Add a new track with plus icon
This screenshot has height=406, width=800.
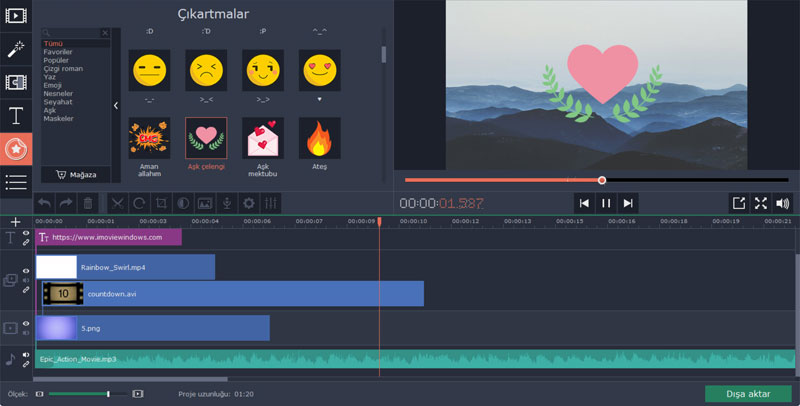[x=15, y=222]
